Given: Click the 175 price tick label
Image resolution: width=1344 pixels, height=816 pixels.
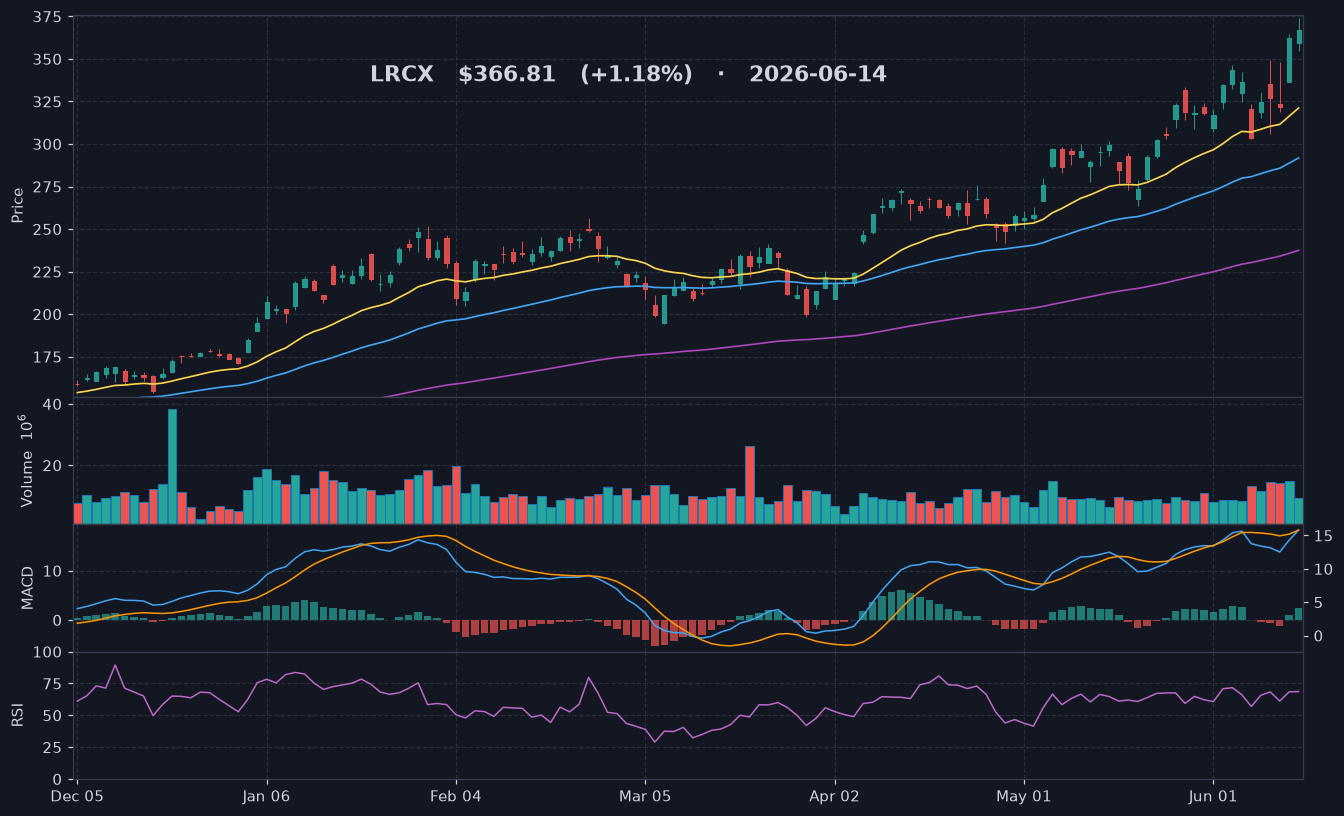Looking at the screenshot, I should [x=48, y=358].
